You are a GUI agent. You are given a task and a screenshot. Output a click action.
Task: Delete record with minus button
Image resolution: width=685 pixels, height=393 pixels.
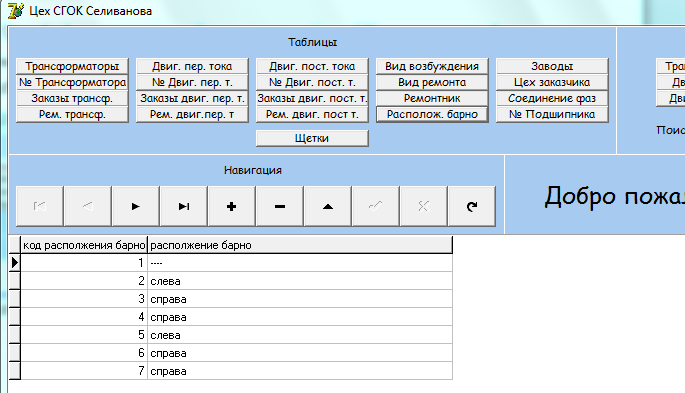pyautogui.click(x=280, y=206)
